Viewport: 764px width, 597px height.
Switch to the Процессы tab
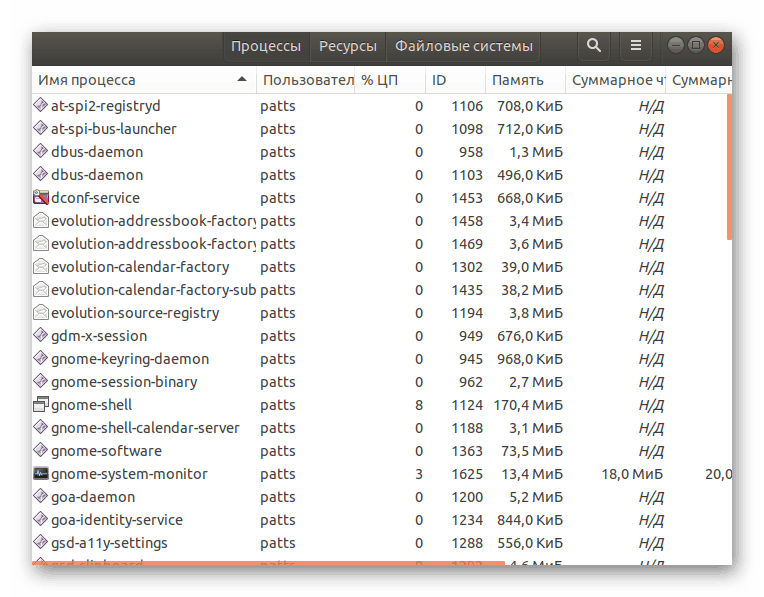click(x=266, y=46)
